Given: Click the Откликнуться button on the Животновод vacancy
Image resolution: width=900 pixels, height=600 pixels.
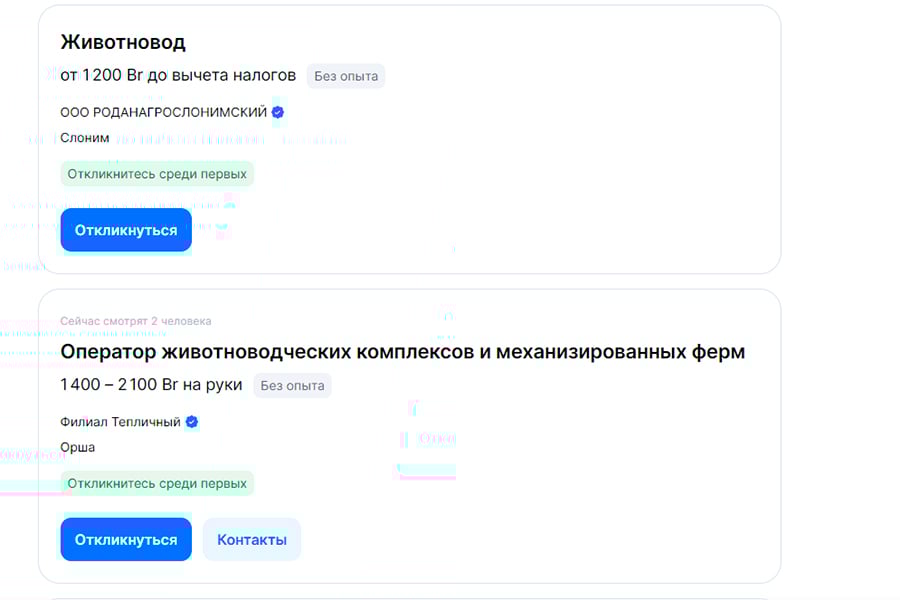Looking at the screenshot, I should pos(125,229).
